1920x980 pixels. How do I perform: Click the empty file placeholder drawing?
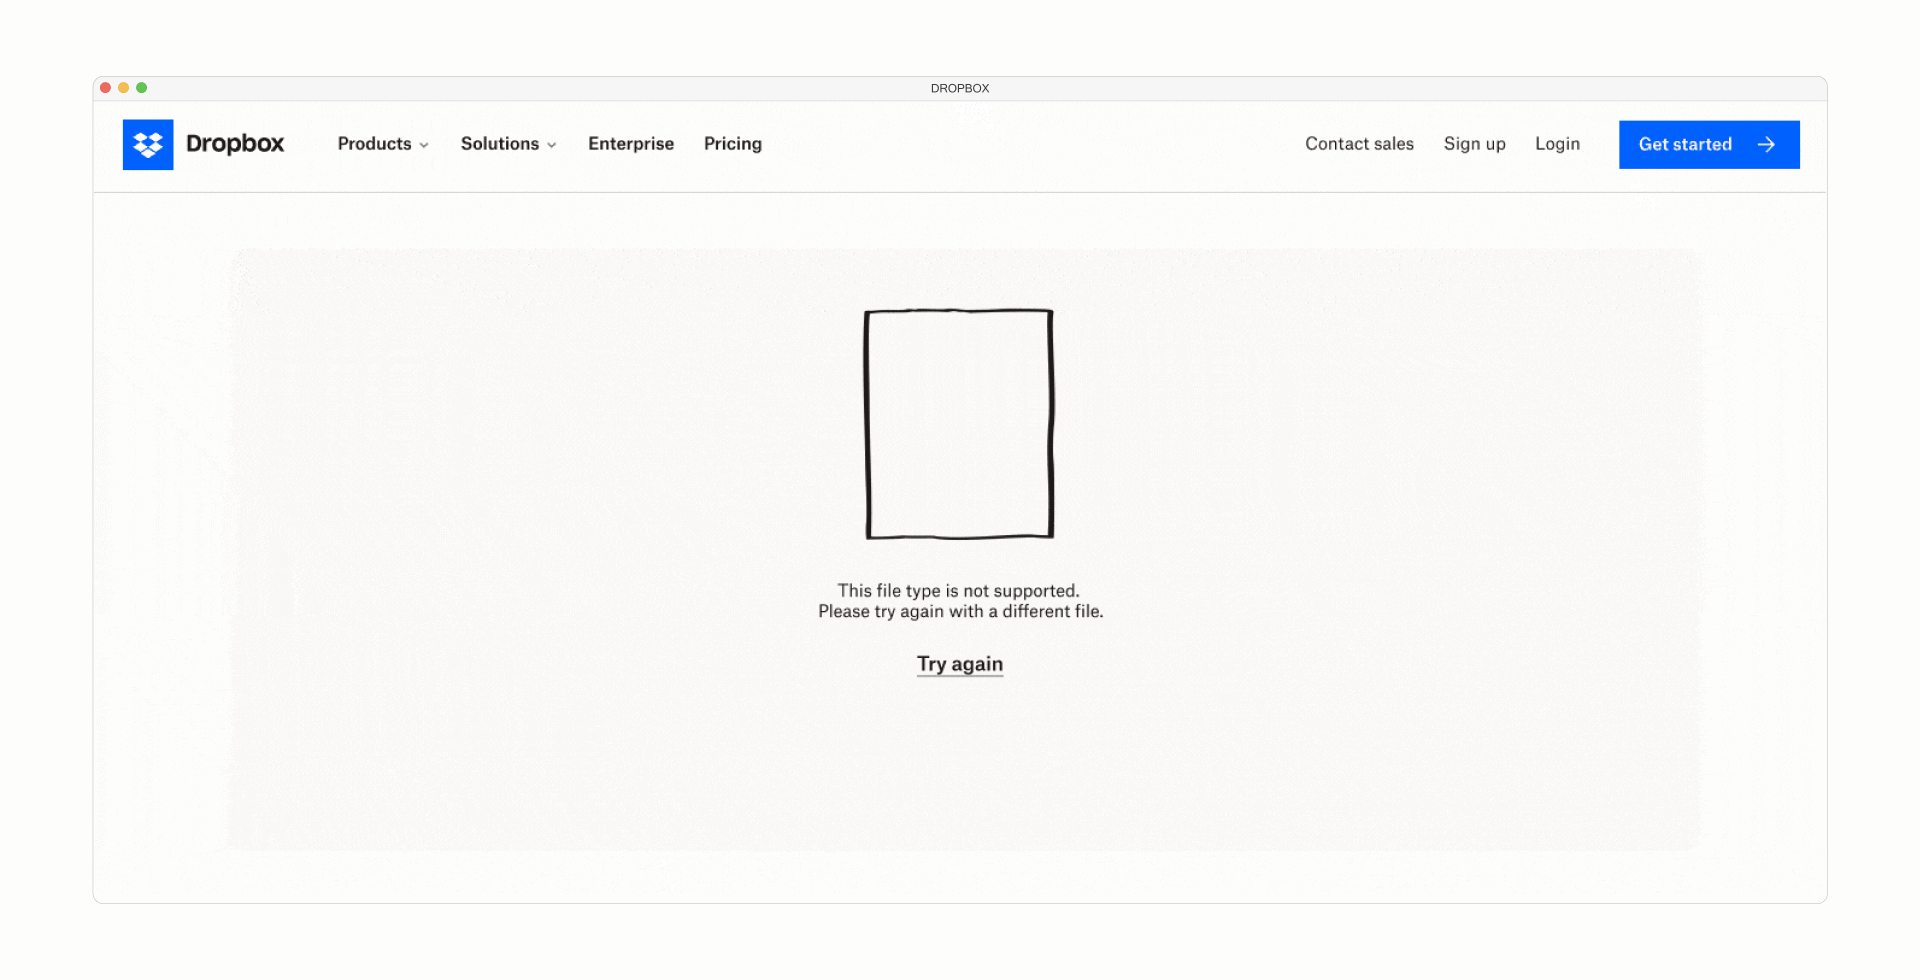click(959, 424)
